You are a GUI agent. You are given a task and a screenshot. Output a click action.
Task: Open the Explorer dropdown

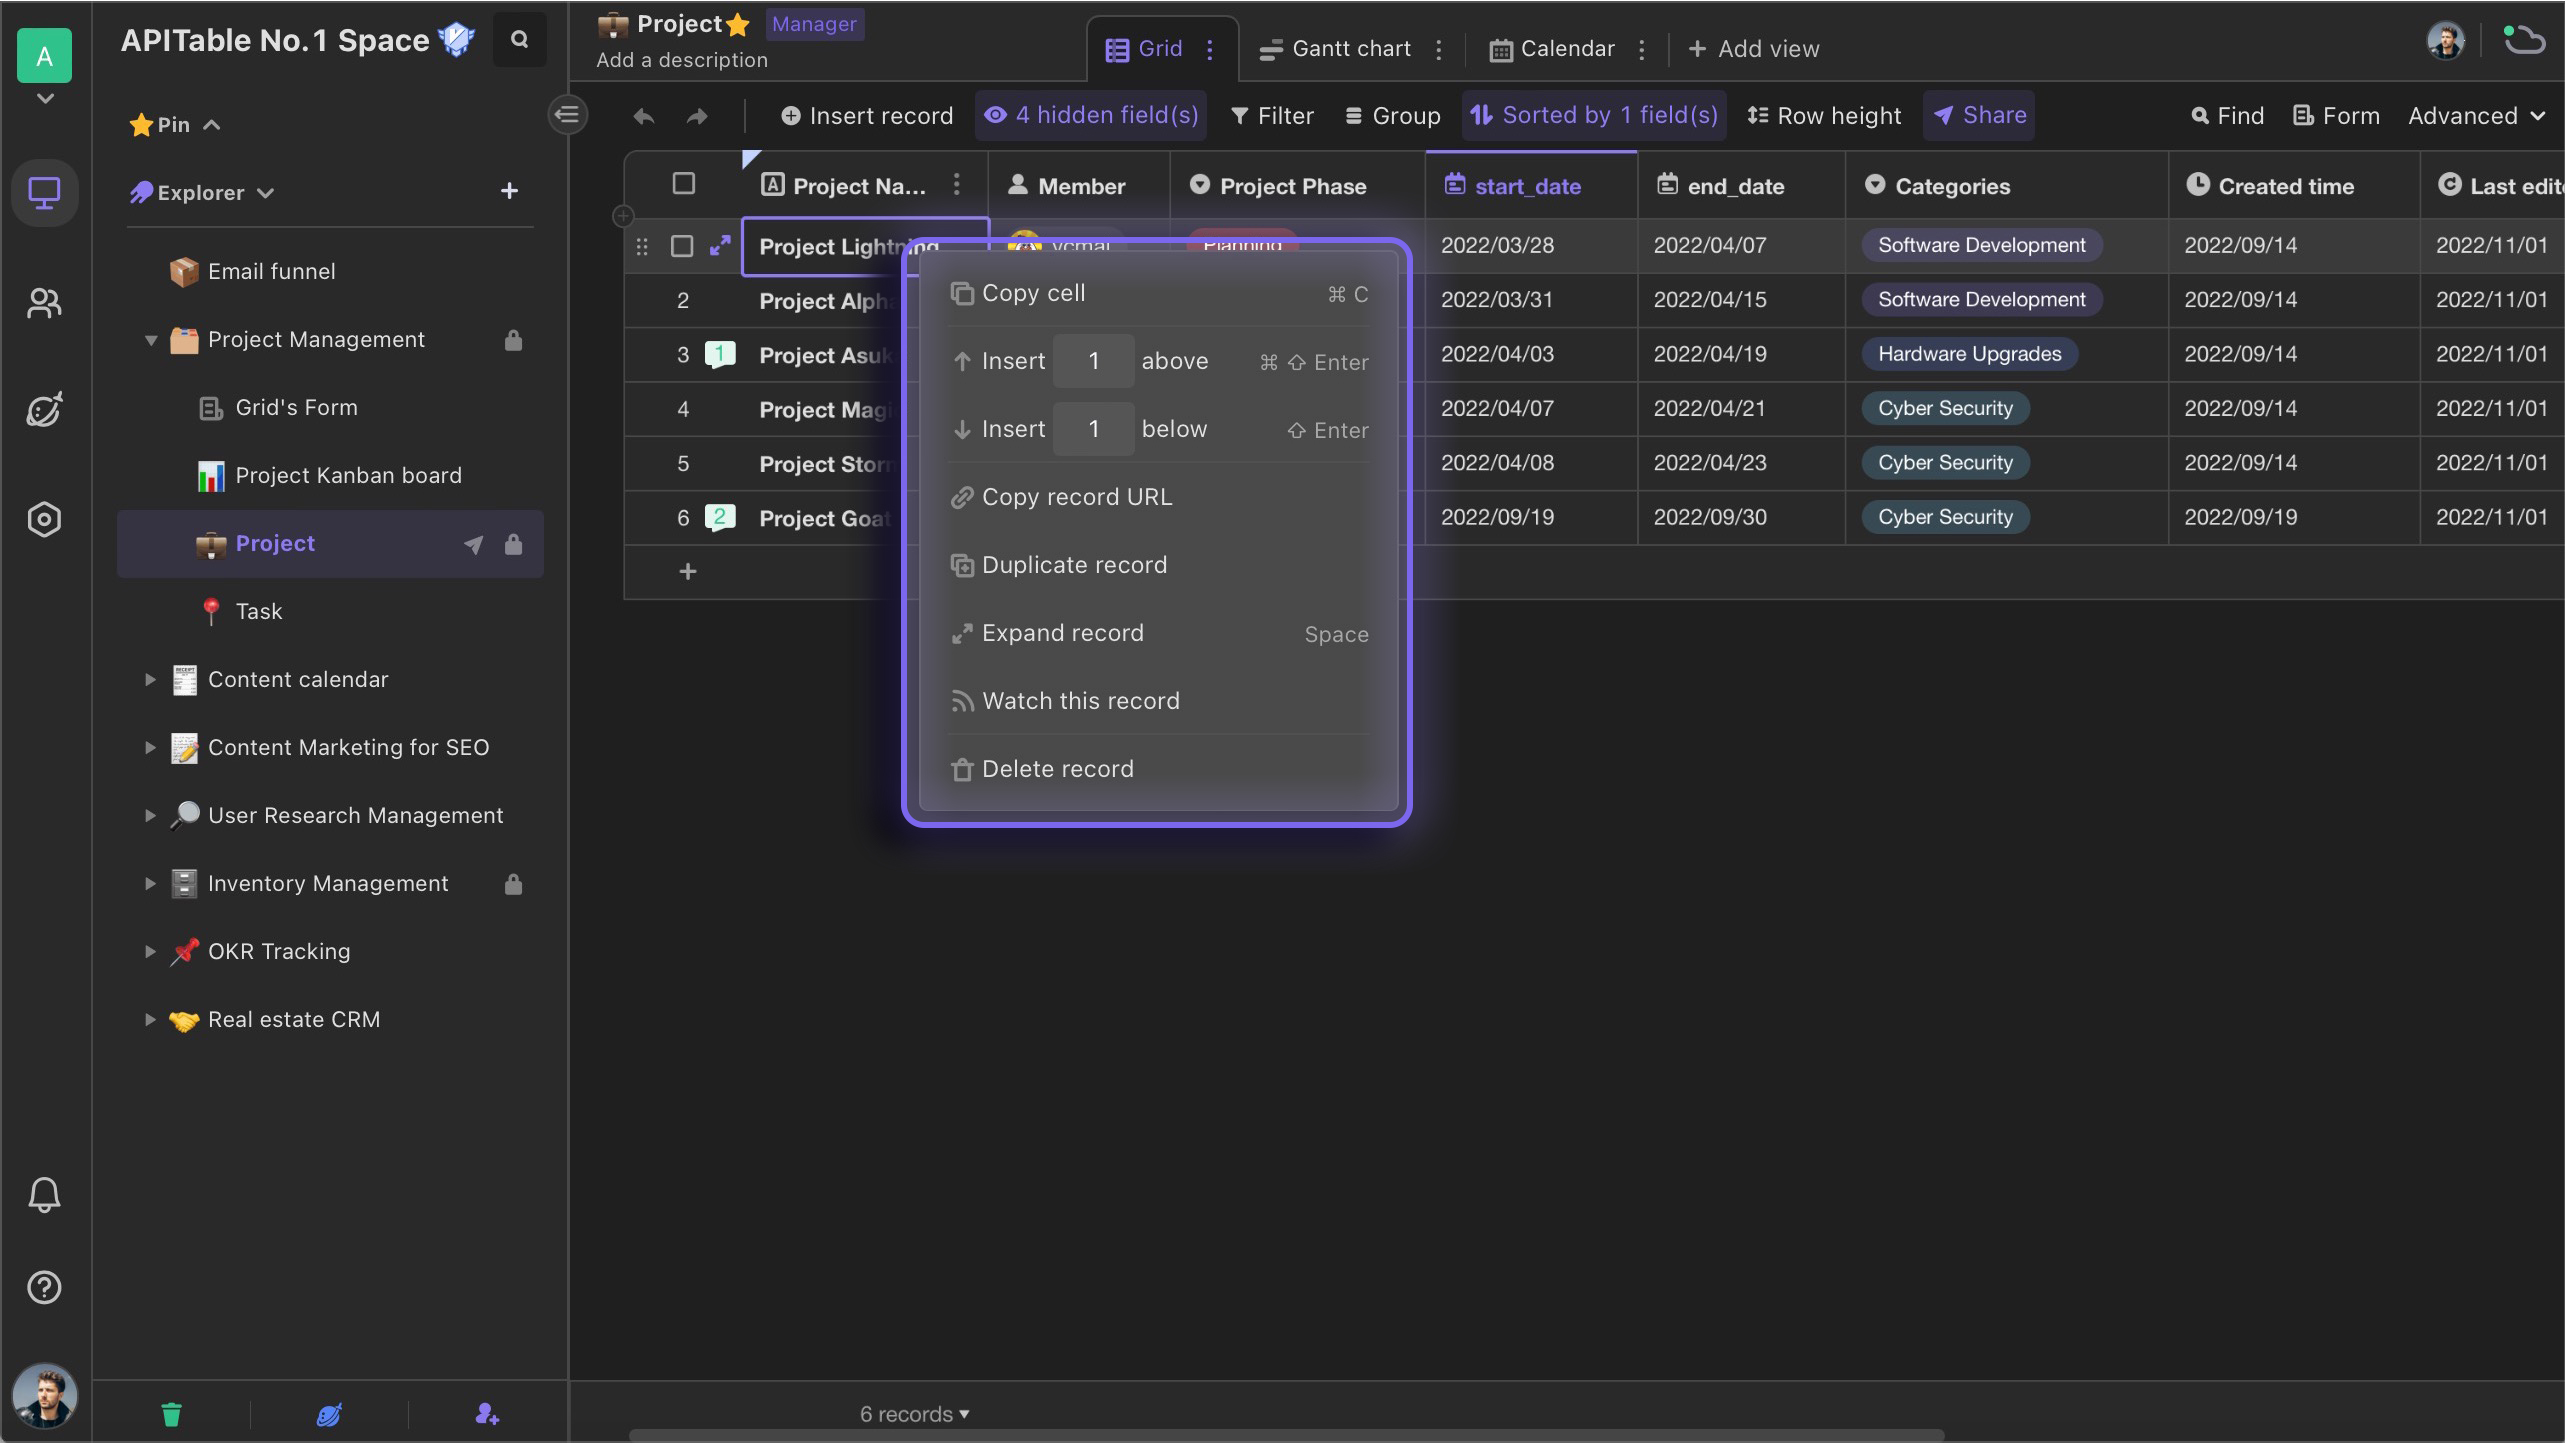click(x=265, y=193)
